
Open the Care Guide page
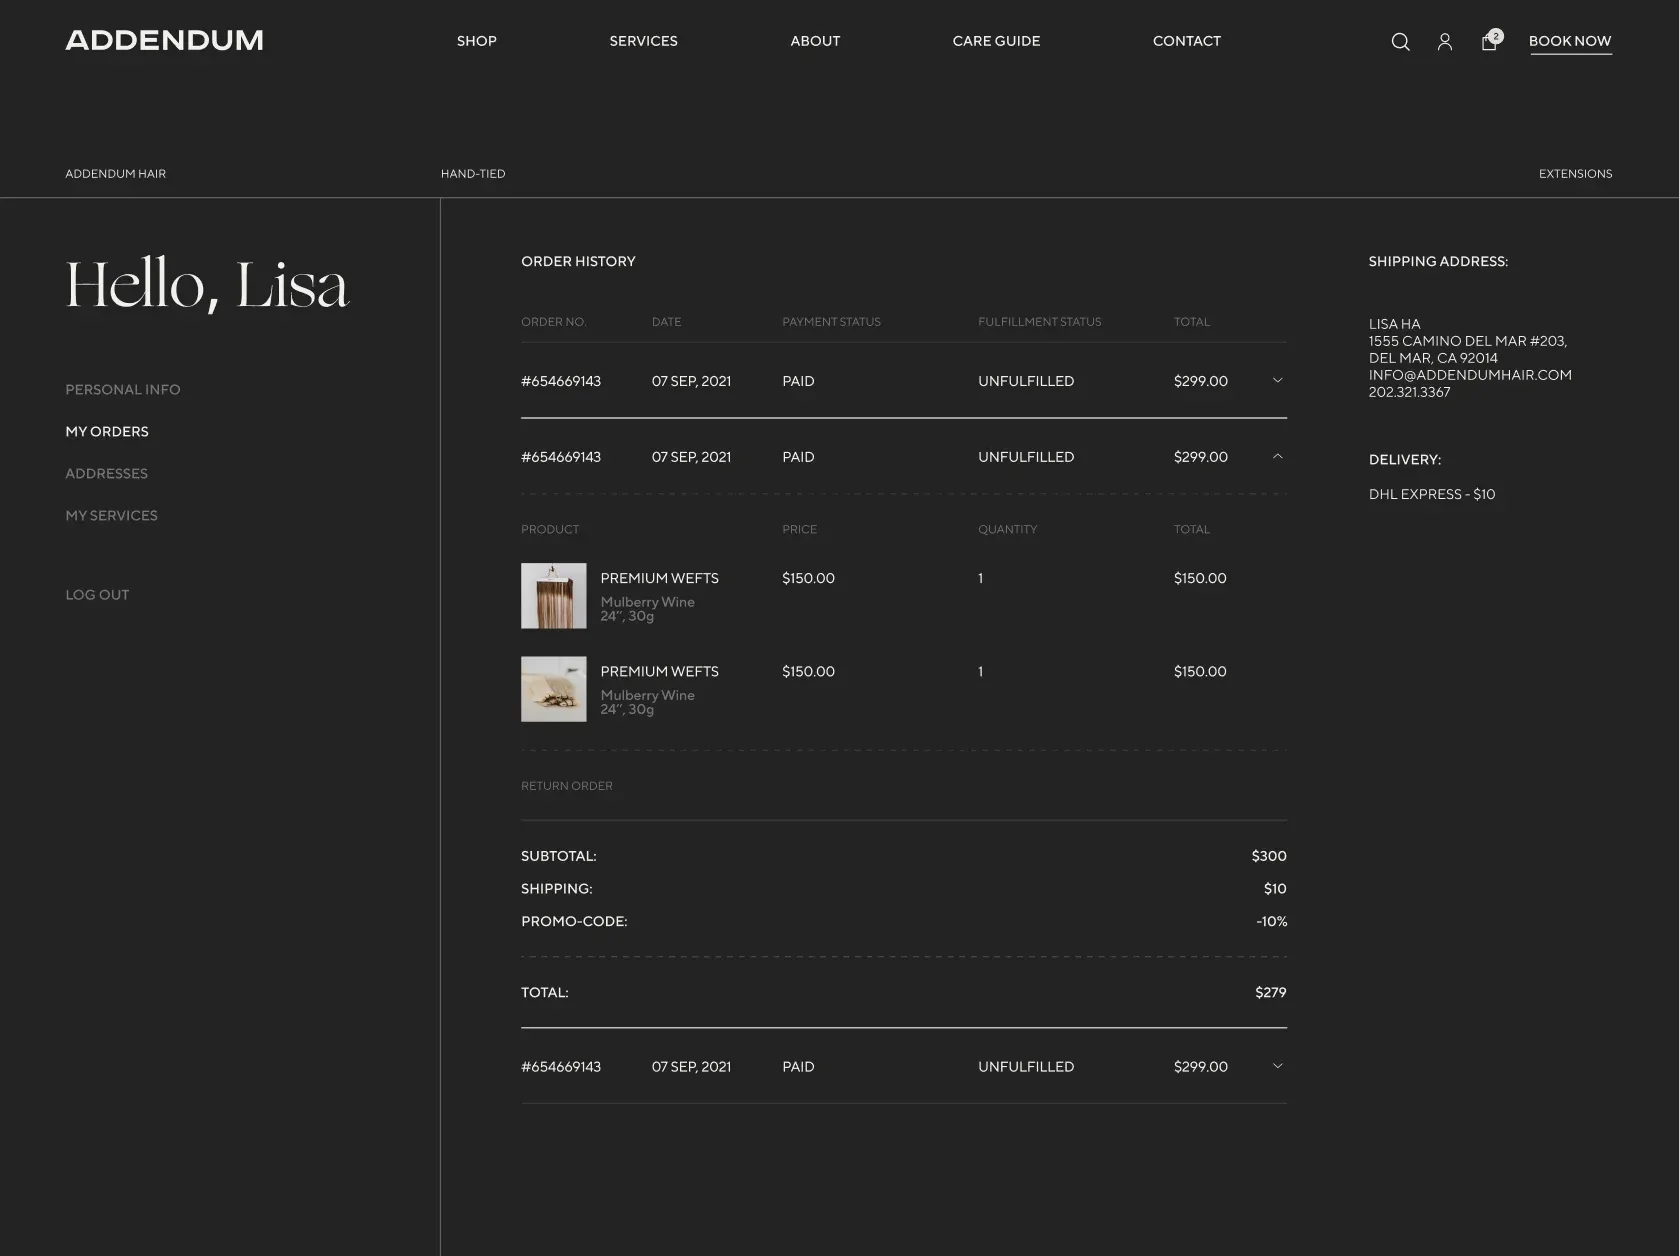point(996,41)
